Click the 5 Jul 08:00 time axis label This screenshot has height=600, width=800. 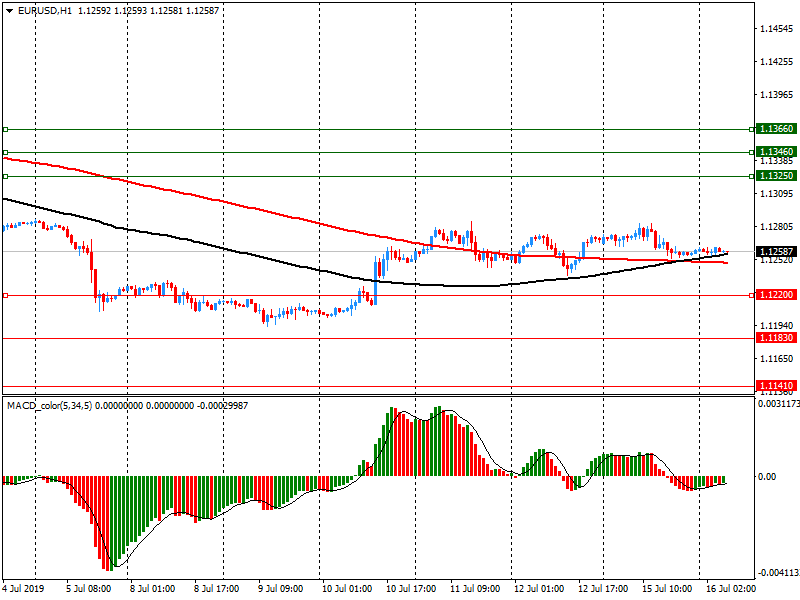click(89, 588)
